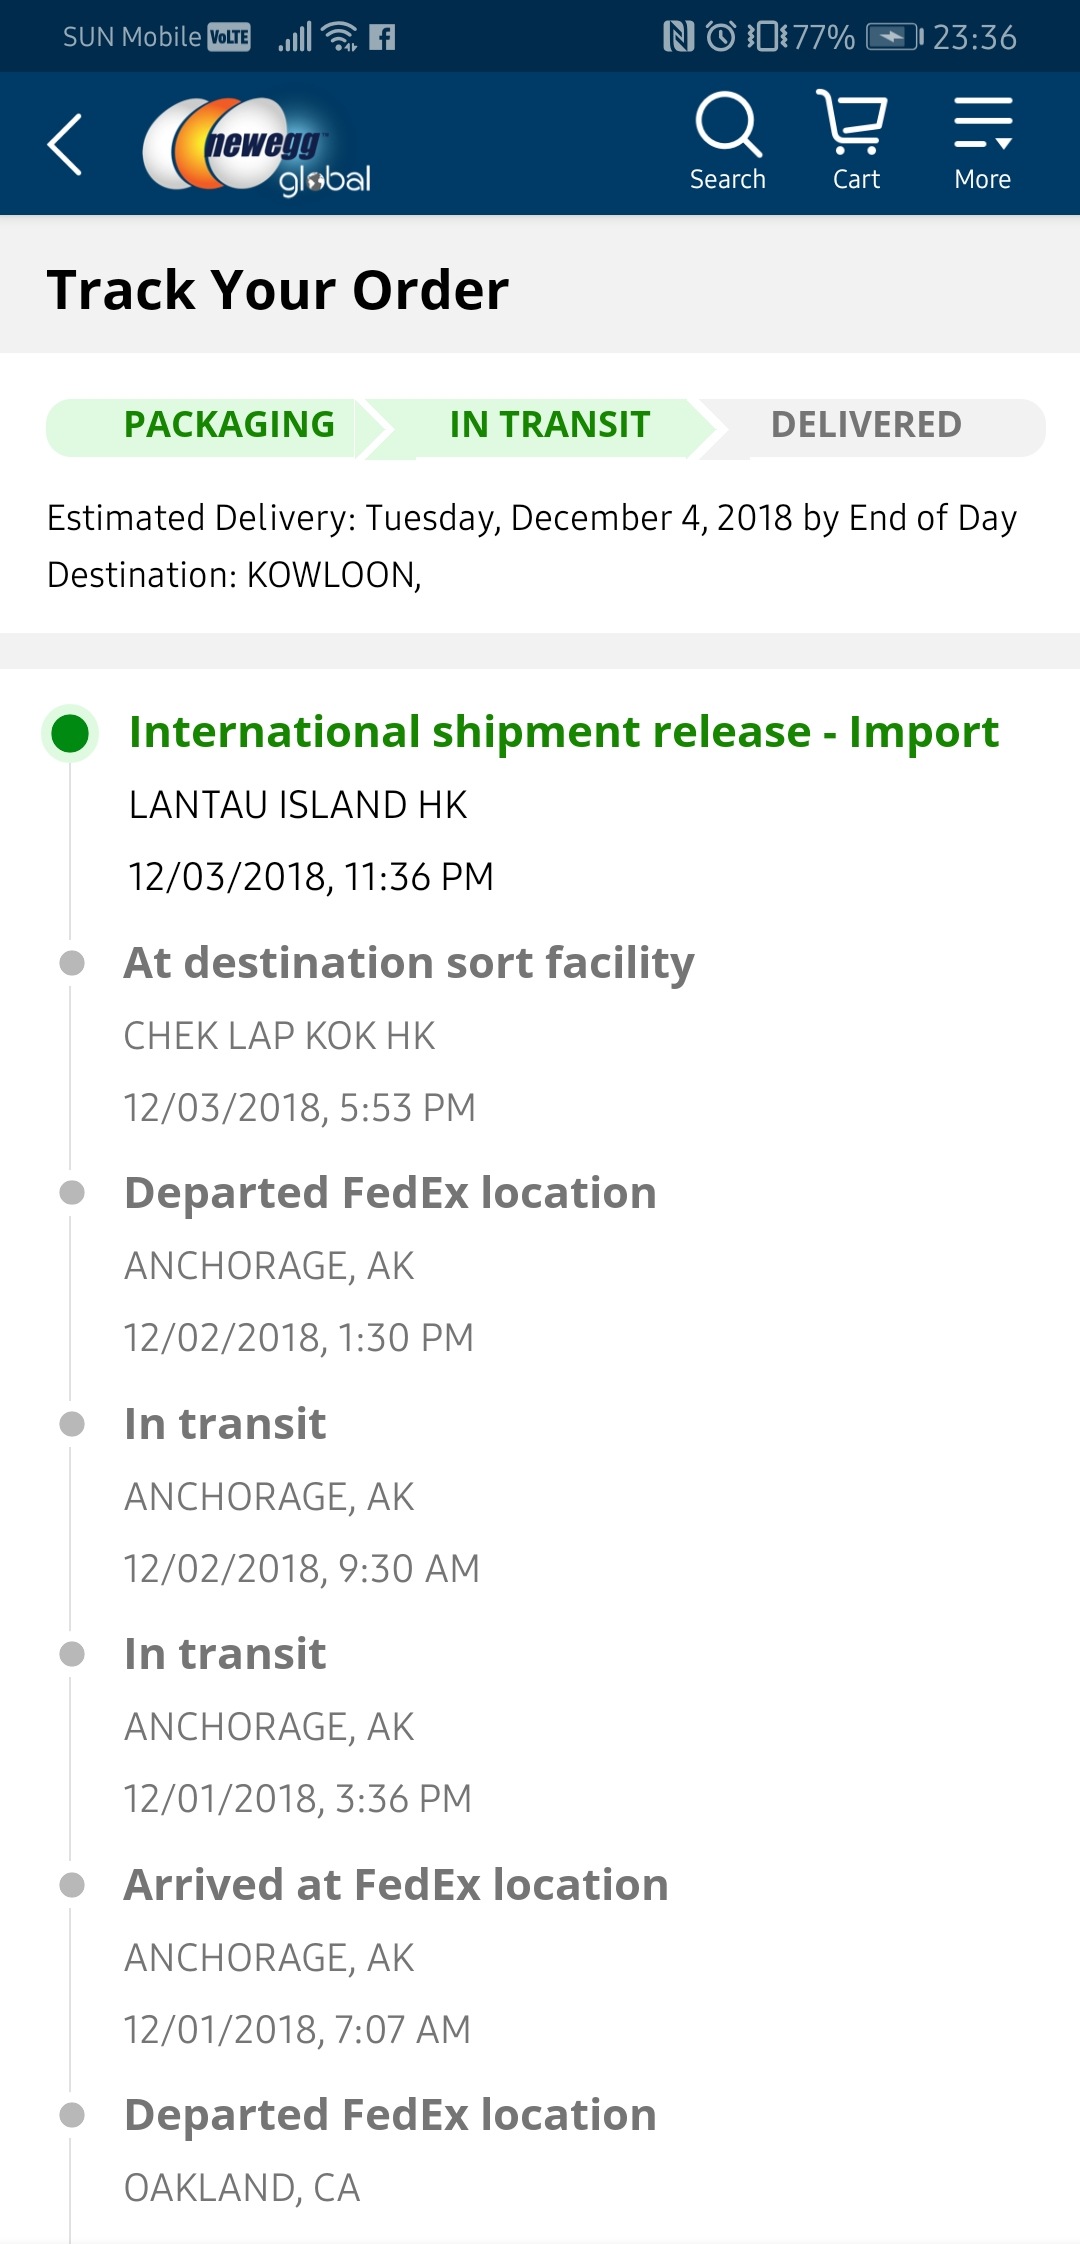Click the green current-status timeline dot
1080x2244 pixels.
pos(70,733)
